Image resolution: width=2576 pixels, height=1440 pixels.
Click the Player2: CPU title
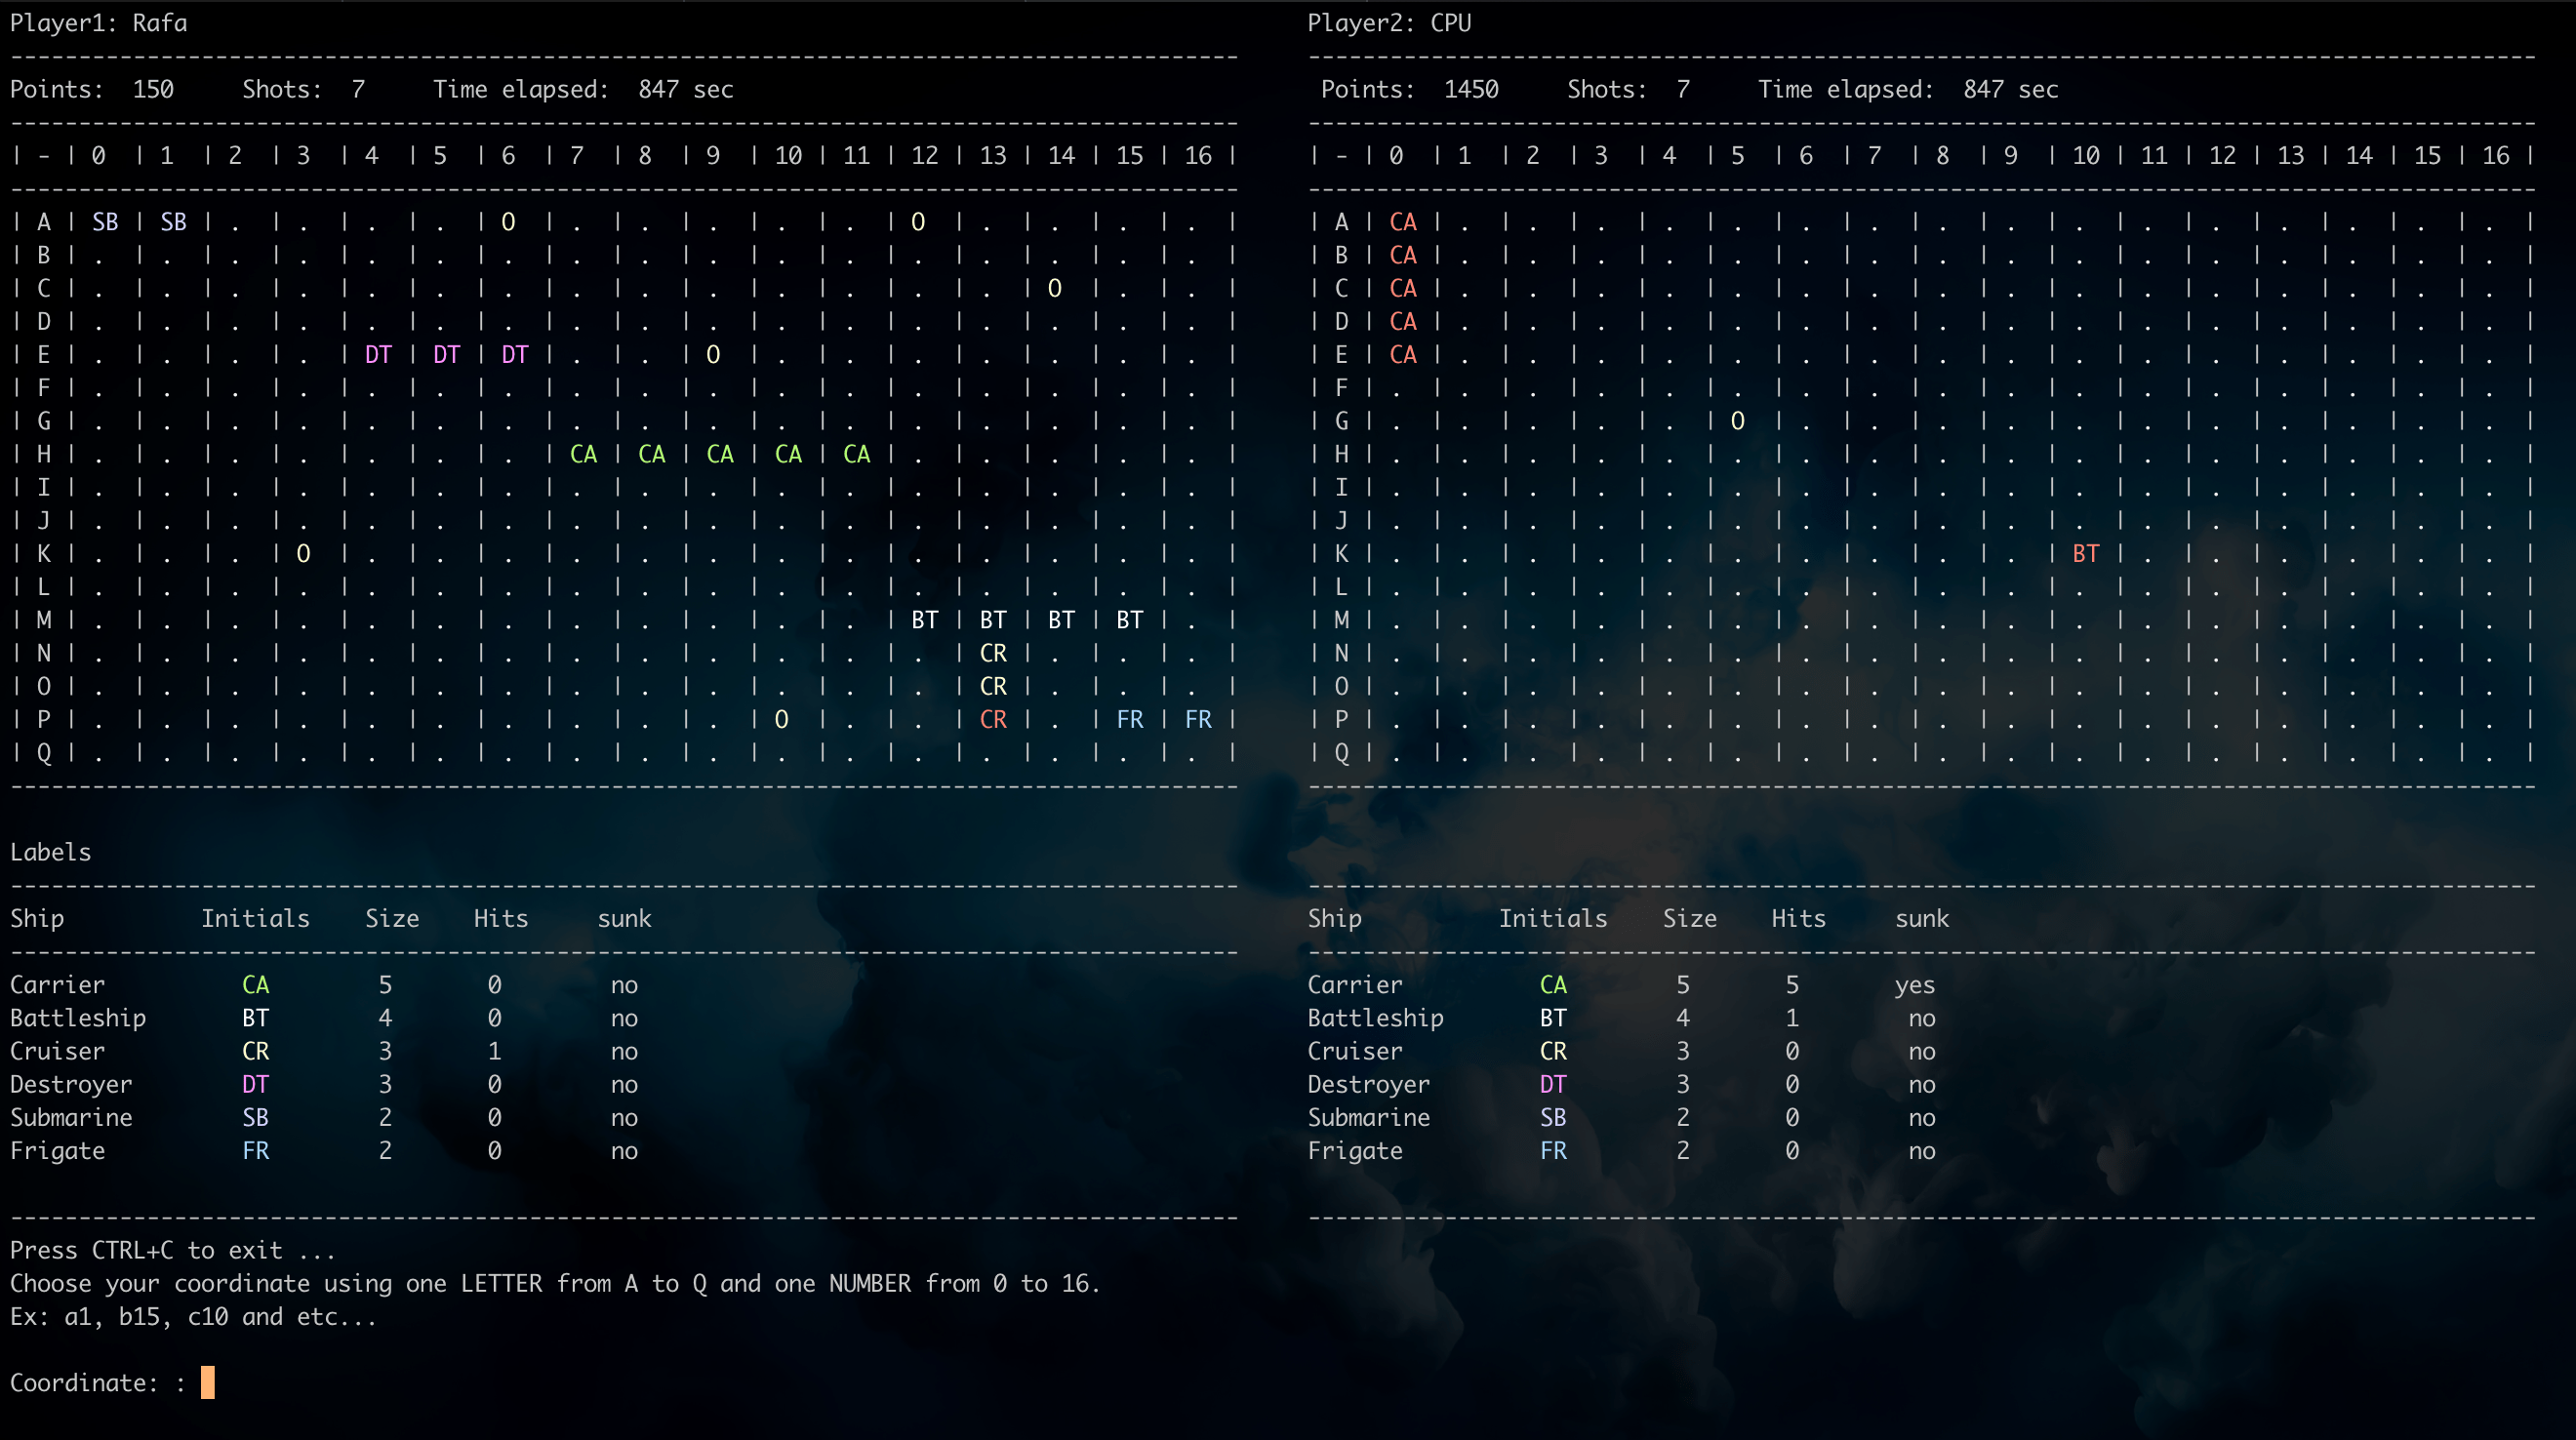coord(1388,23)
